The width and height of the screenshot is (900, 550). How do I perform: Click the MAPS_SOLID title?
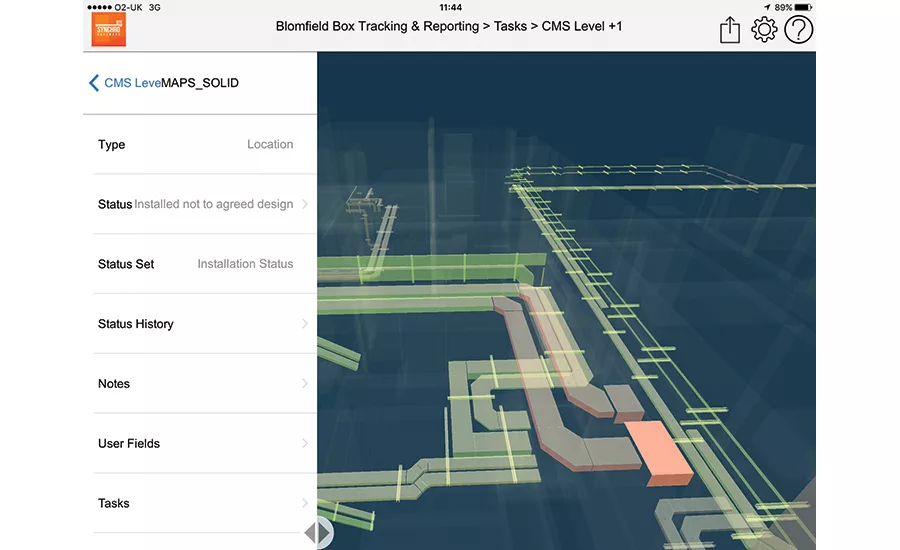[200, 83]
